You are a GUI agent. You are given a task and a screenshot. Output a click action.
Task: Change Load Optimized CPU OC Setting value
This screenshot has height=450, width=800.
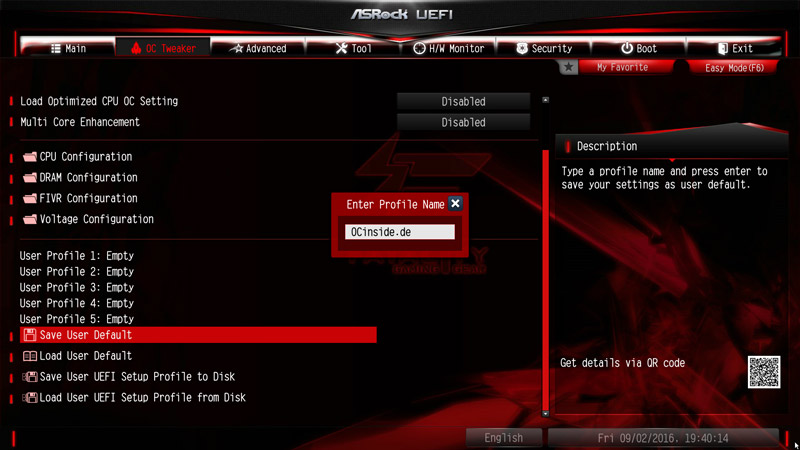click(463, 102)
